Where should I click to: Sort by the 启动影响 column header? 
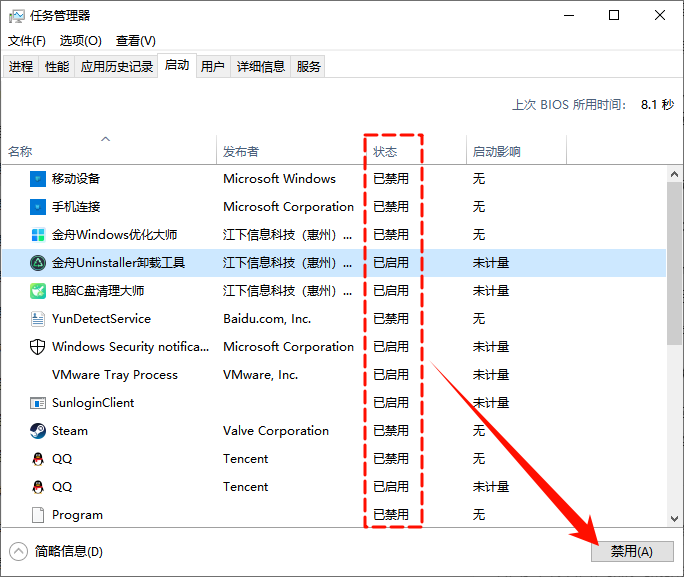pos(516,150)
